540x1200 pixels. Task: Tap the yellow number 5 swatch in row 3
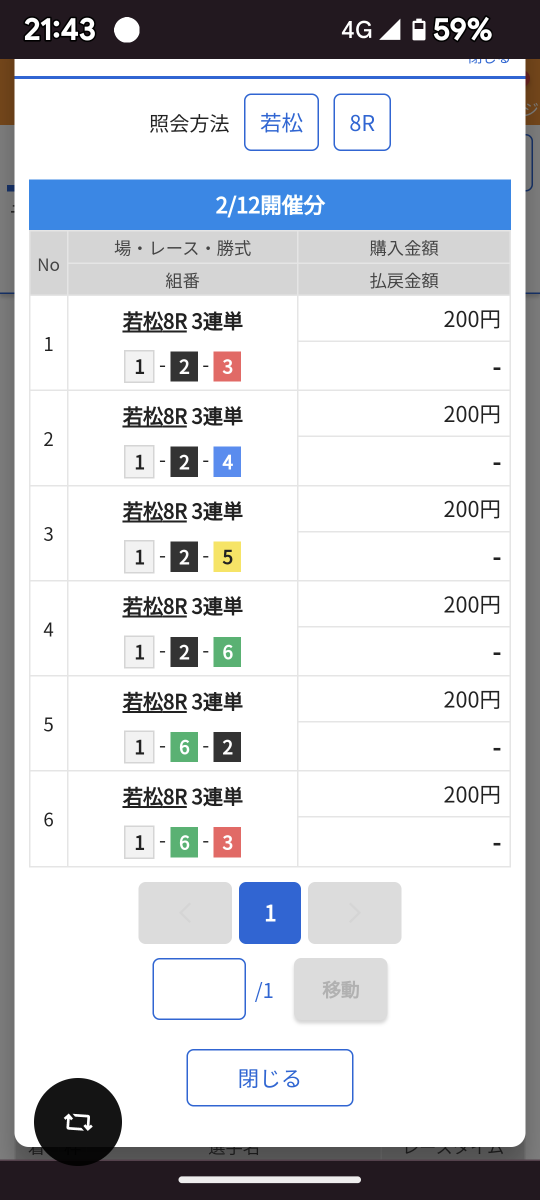pyautogui.click(x=227, y=557)
